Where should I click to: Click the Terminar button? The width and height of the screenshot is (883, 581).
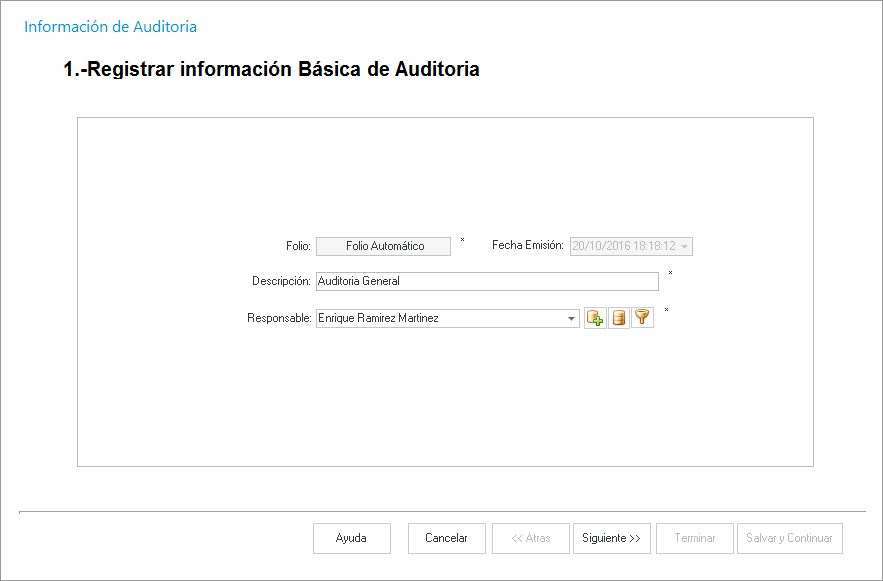coord(694,538)
